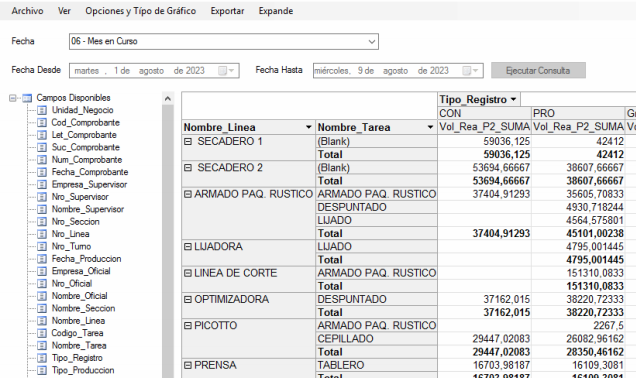
Task: Collapse the LINEA DE CORTE row group
Action: (188, 273)
